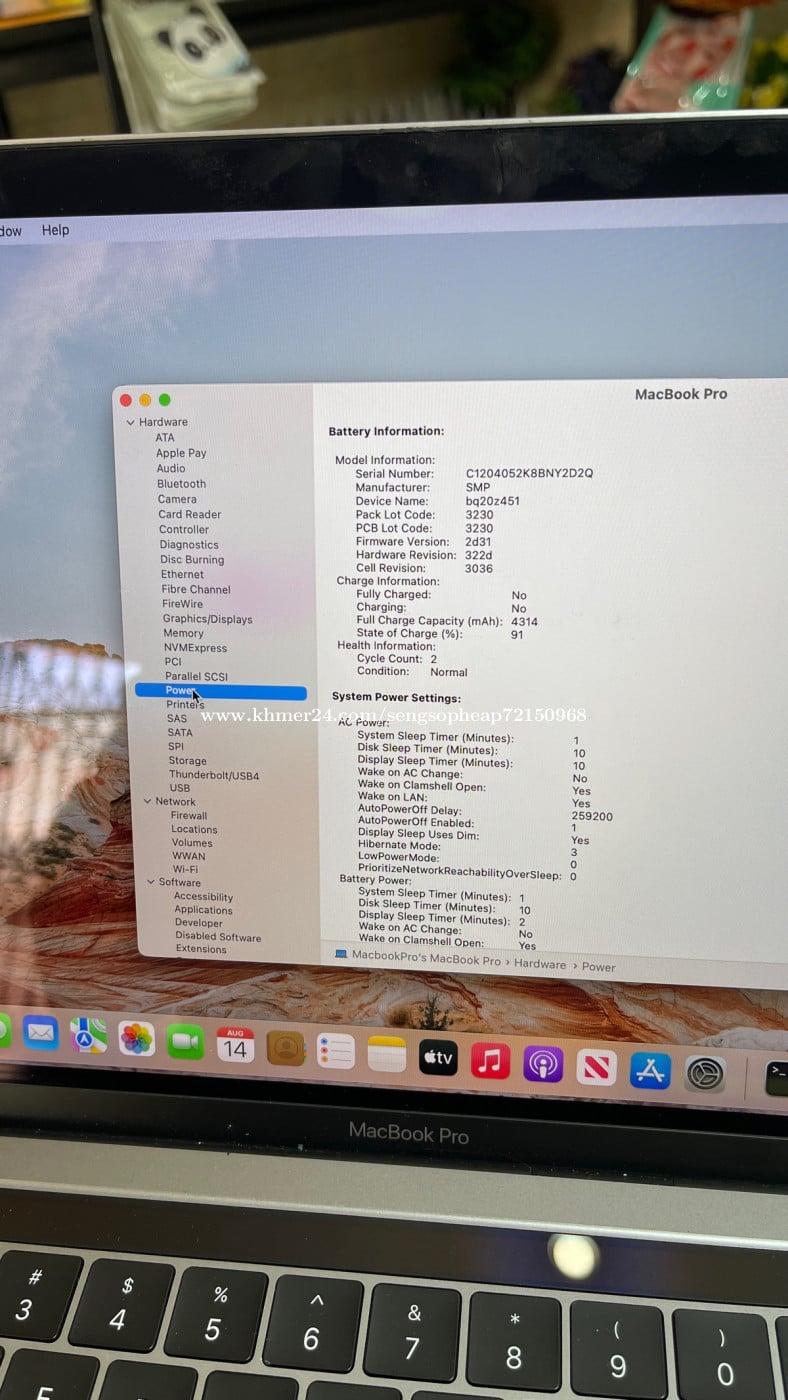The height and width of the screenshot is (1400, 788).
Task: Click the Full Charge Capacity value 4314
Action: pos(524,622)
